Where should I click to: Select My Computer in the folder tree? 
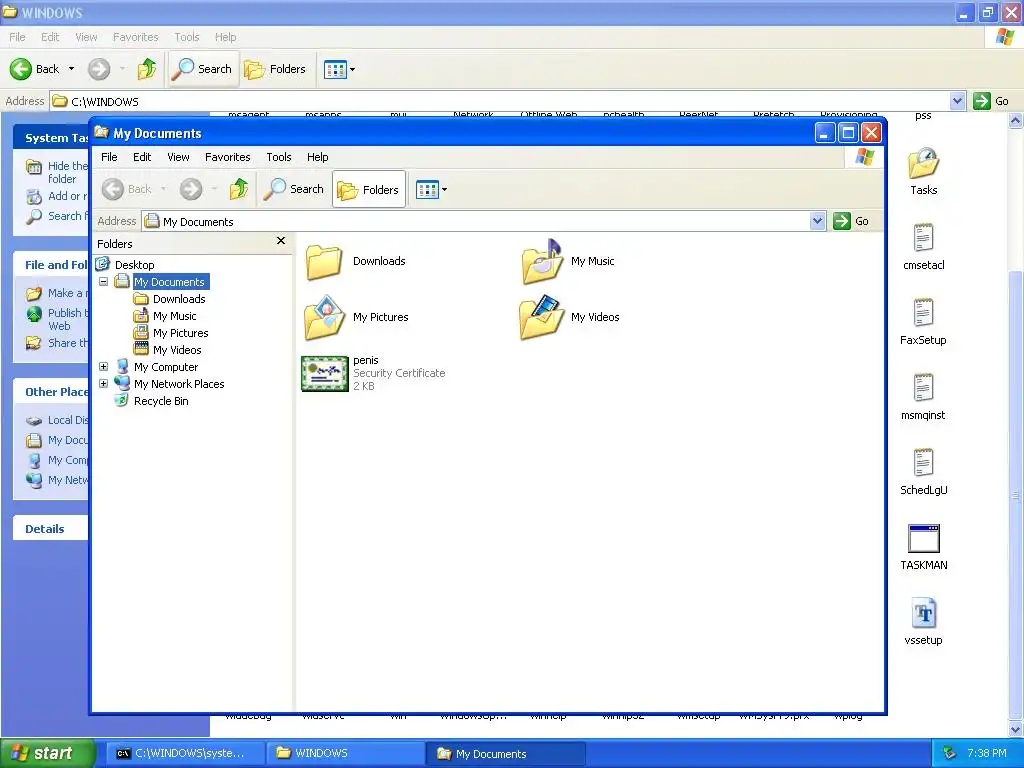point(166,367)
